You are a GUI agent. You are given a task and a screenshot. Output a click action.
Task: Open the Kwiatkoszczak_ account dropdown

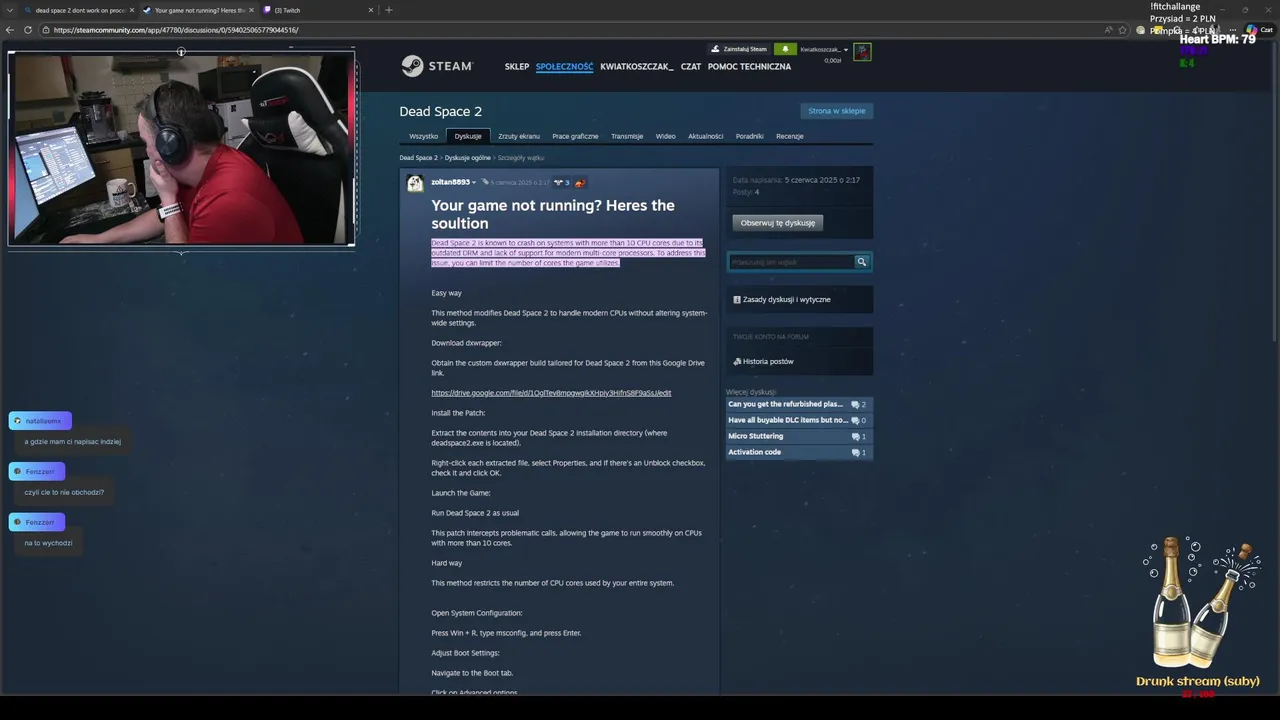pos(824,49)
